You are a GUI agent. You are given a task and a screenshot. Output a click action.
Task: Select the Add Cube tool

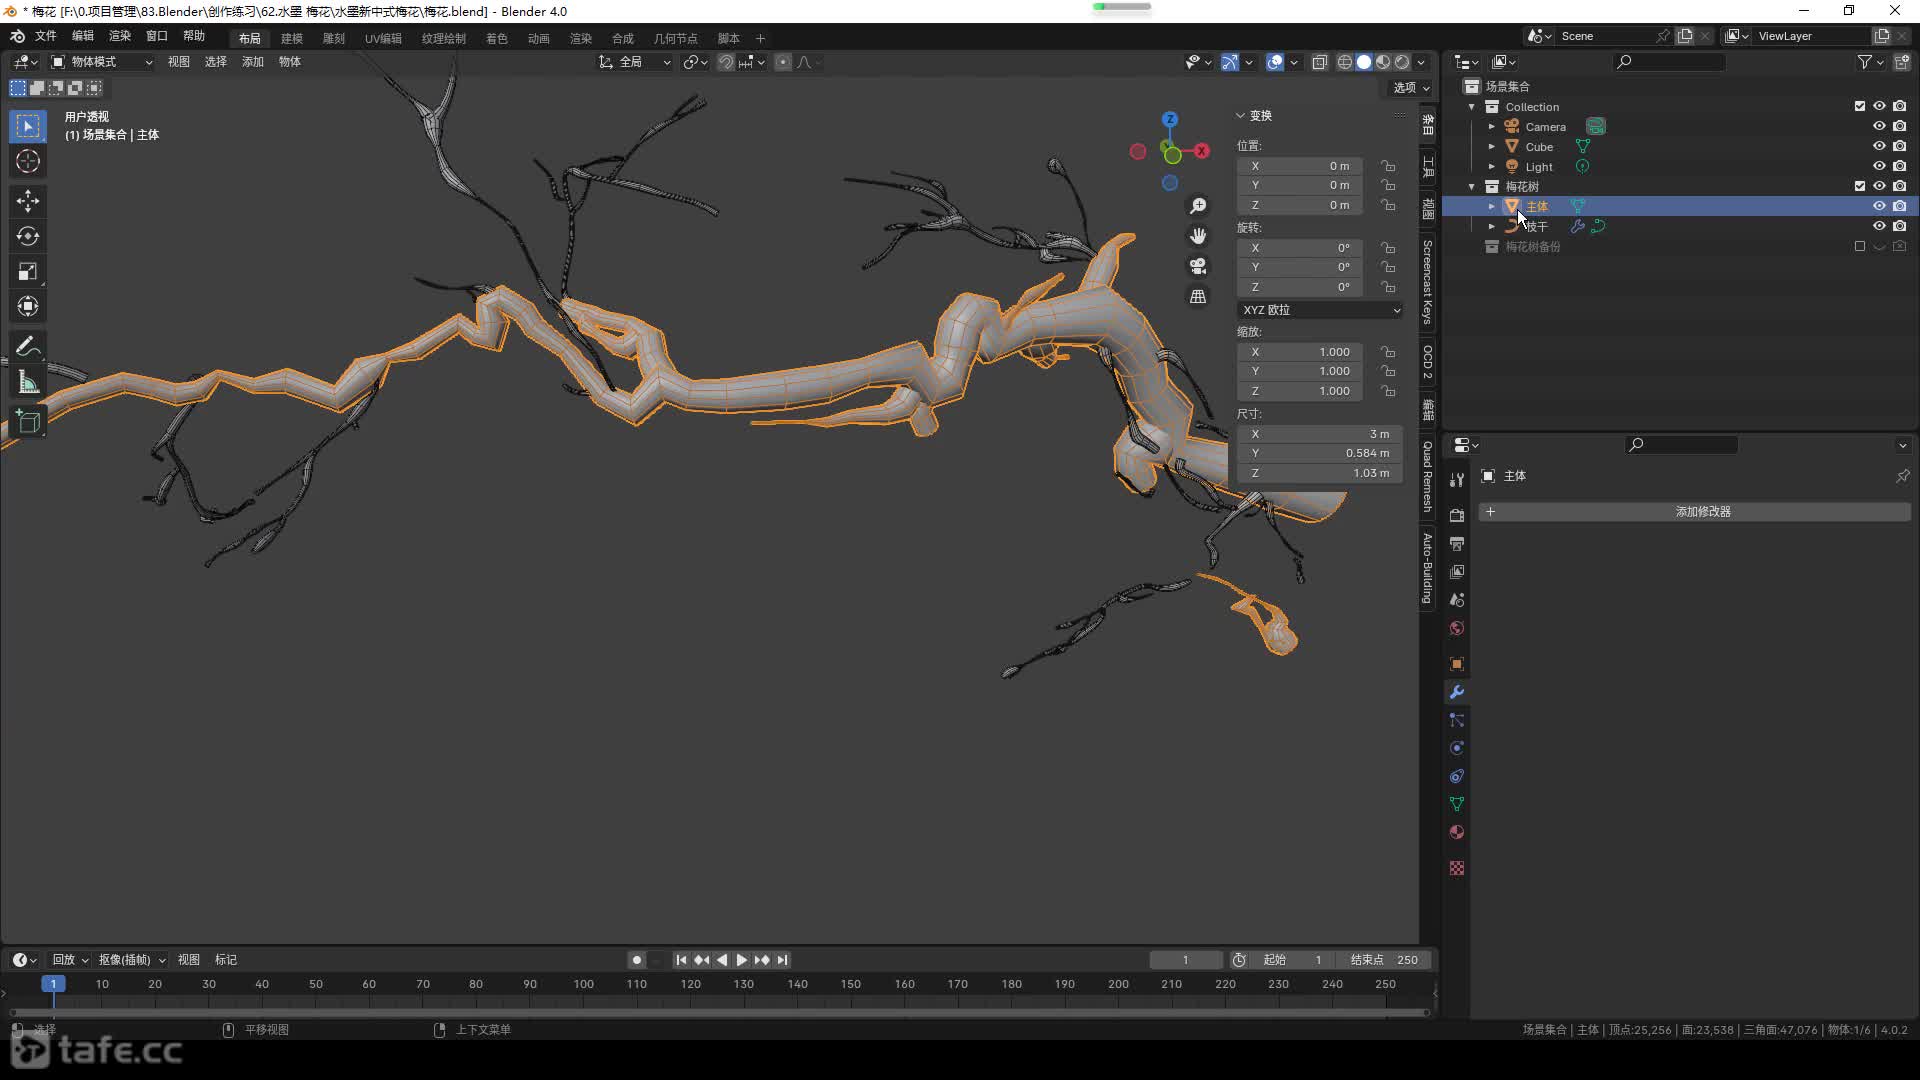(28, 422)
